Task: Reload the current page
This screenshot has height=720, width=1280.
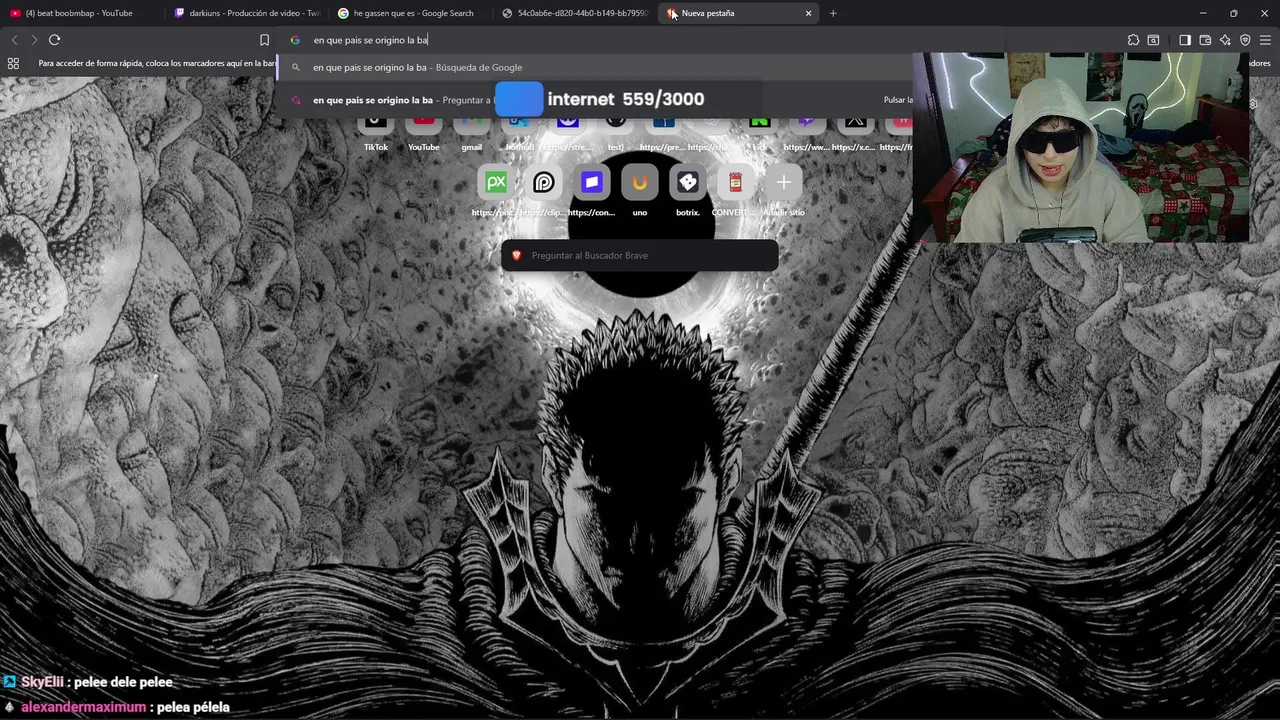Action: pyautogui.click(x=54, y=40)
